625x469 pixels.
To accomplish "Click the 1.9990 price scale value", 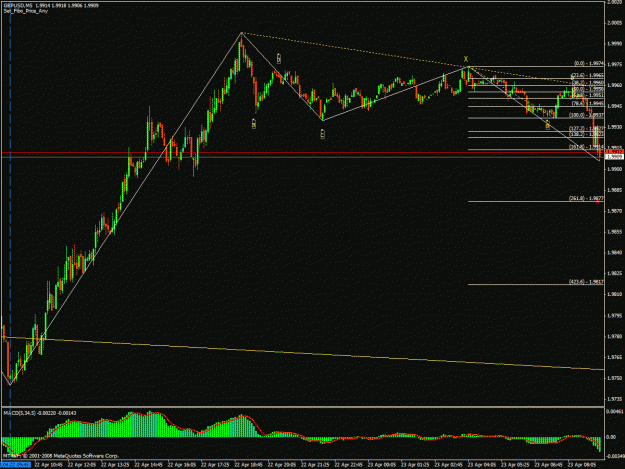I will (614, 43).
